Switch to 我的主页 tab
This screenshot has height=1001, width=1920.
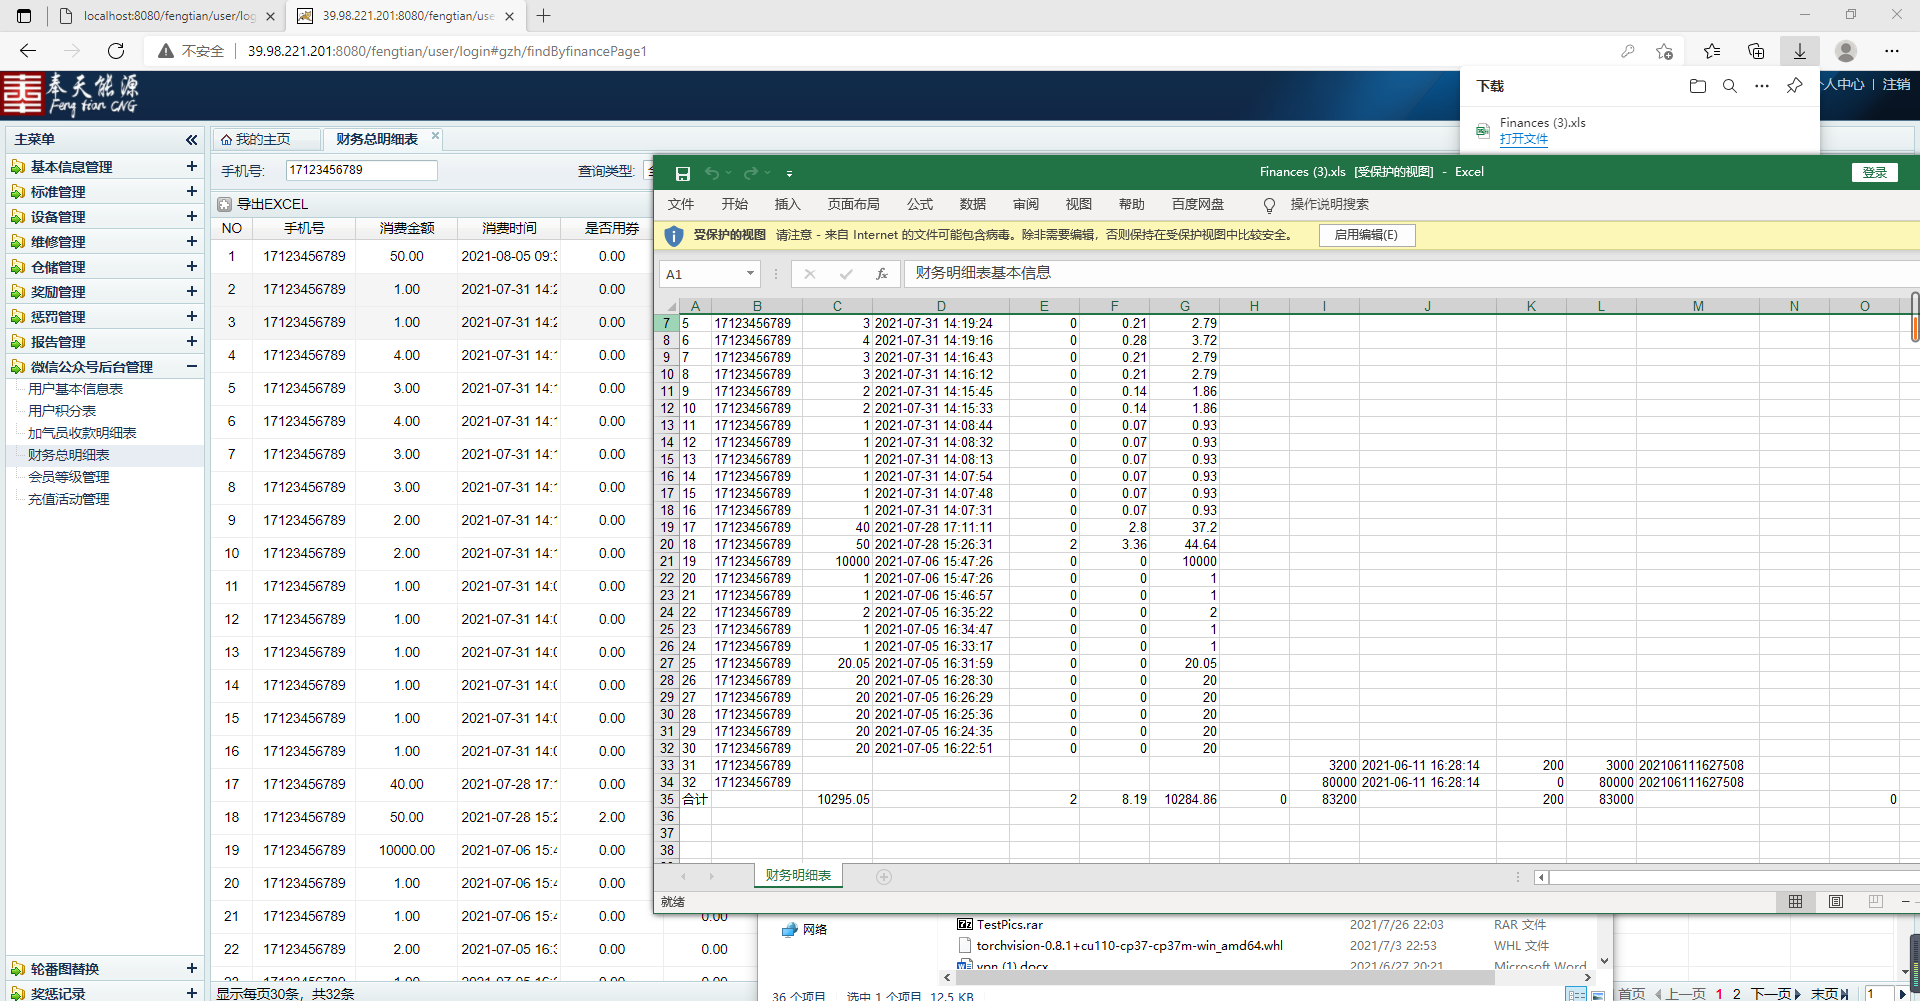[x=263, y=139]
